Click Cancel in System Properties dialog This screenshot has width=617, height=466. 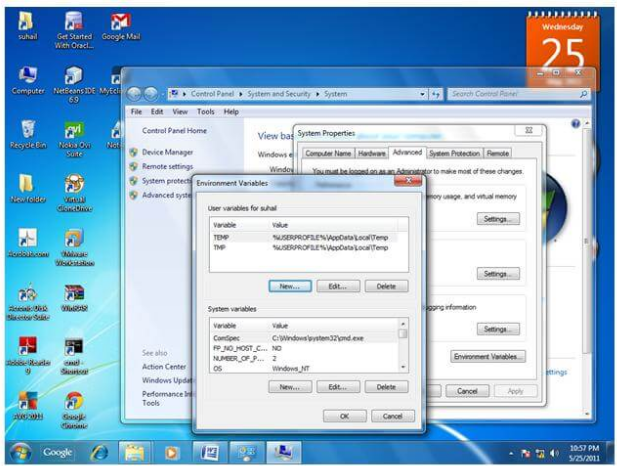pos(467,391)
